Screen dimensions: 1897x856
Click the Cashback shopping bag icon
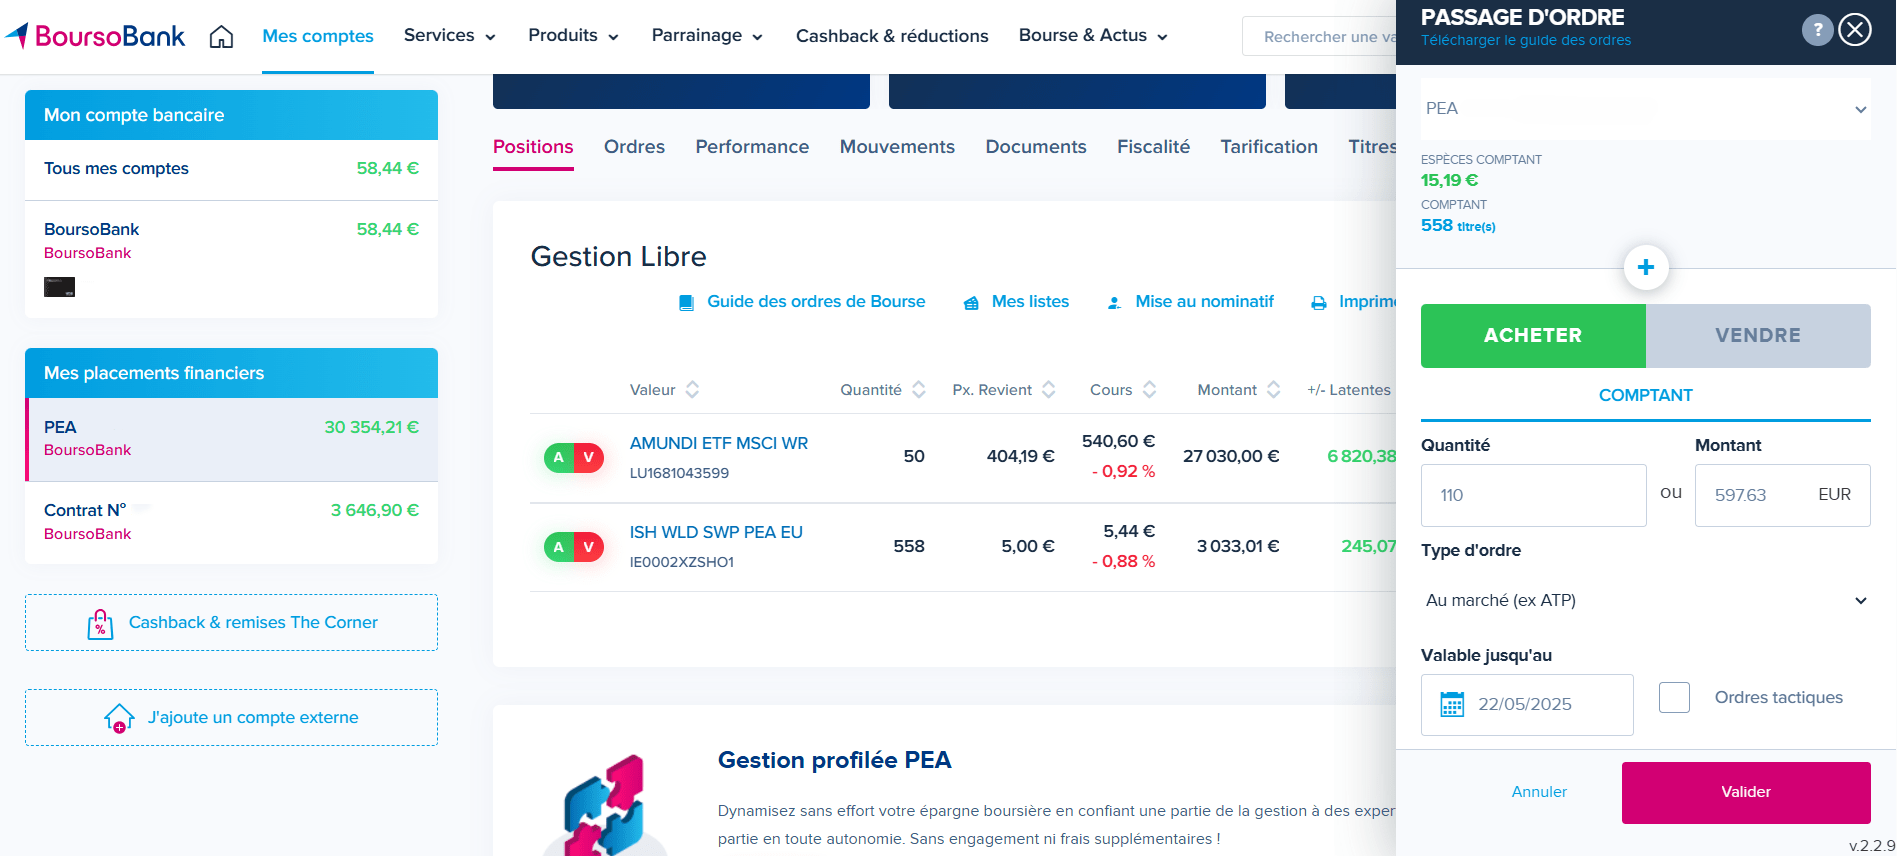[x=100, y=624]
